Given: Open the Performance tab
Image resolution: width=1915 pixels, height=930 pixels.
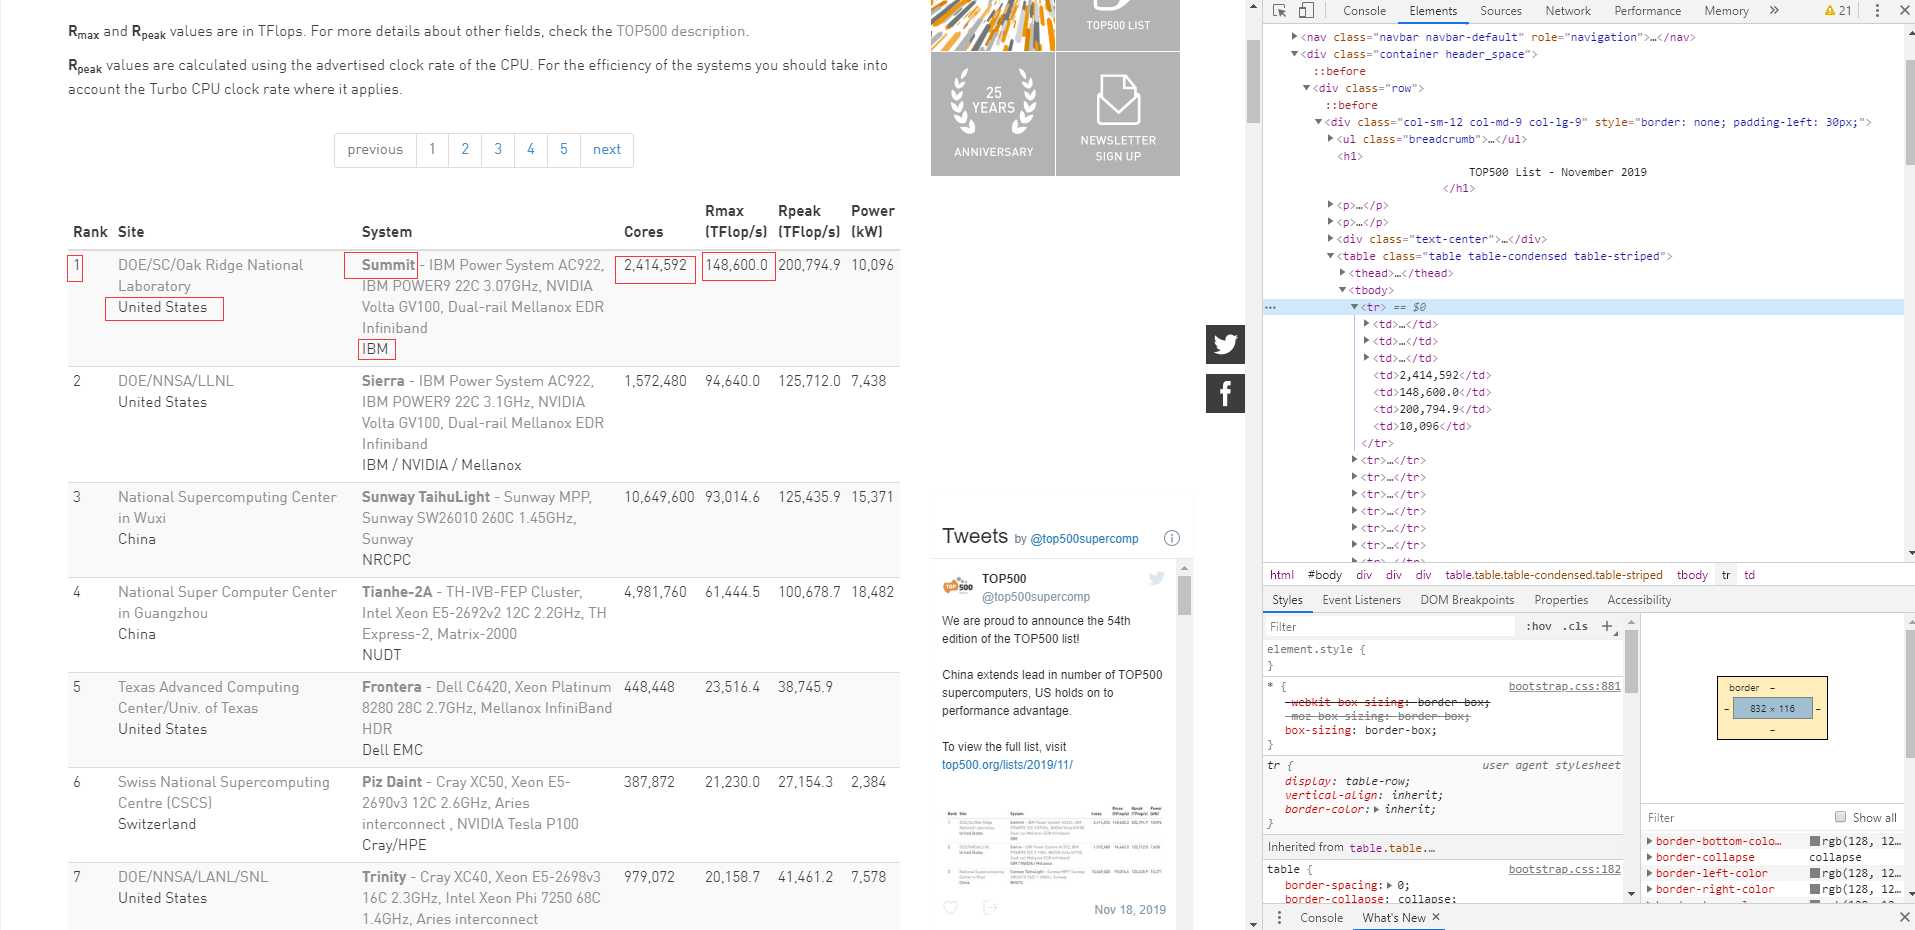Looking at the screenshot, I should [1647, 11].
